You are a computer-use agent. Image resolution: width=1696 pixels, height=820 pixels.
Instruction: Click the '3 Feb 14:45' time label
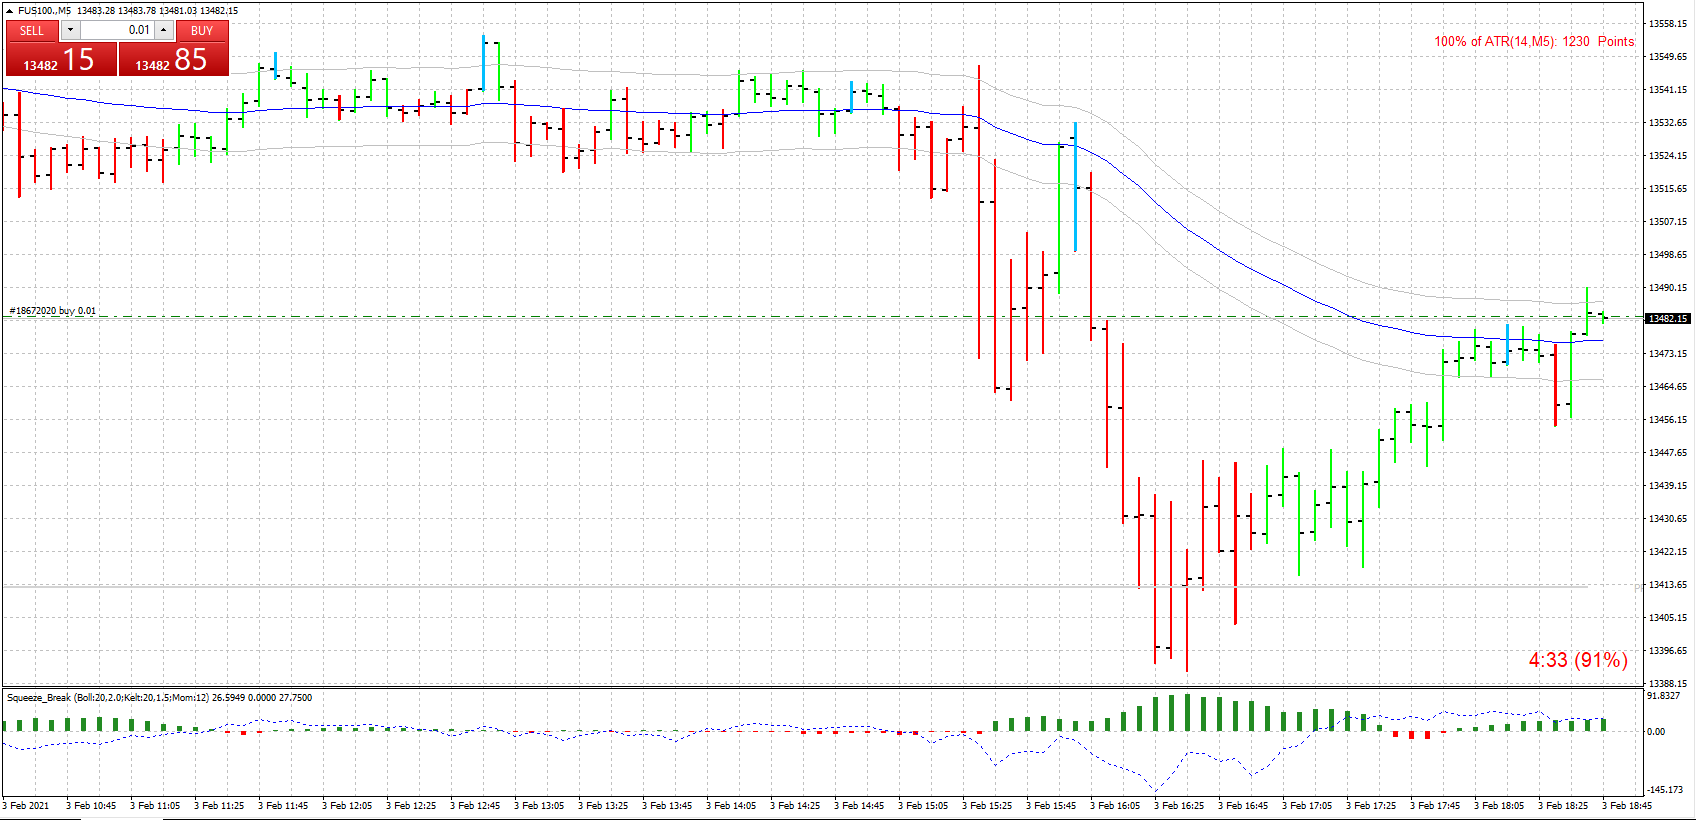coord(859,805)
